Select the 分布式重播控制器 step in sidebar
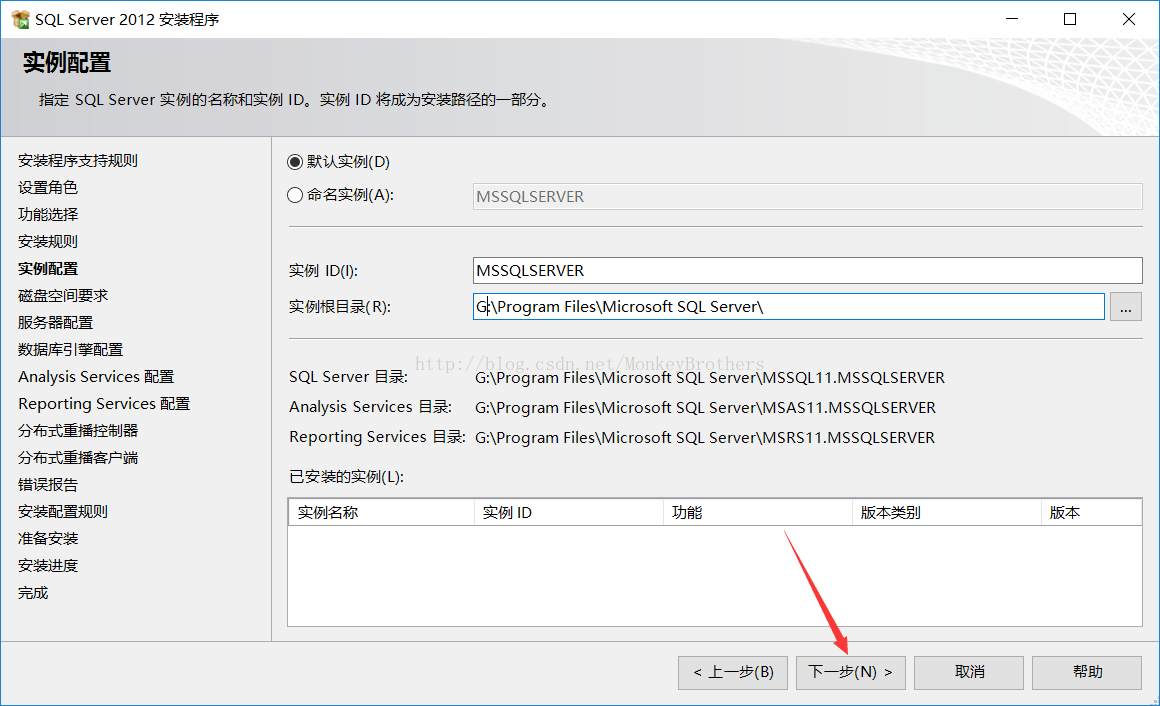1160x706 pixels. click(x=78, y=431)
